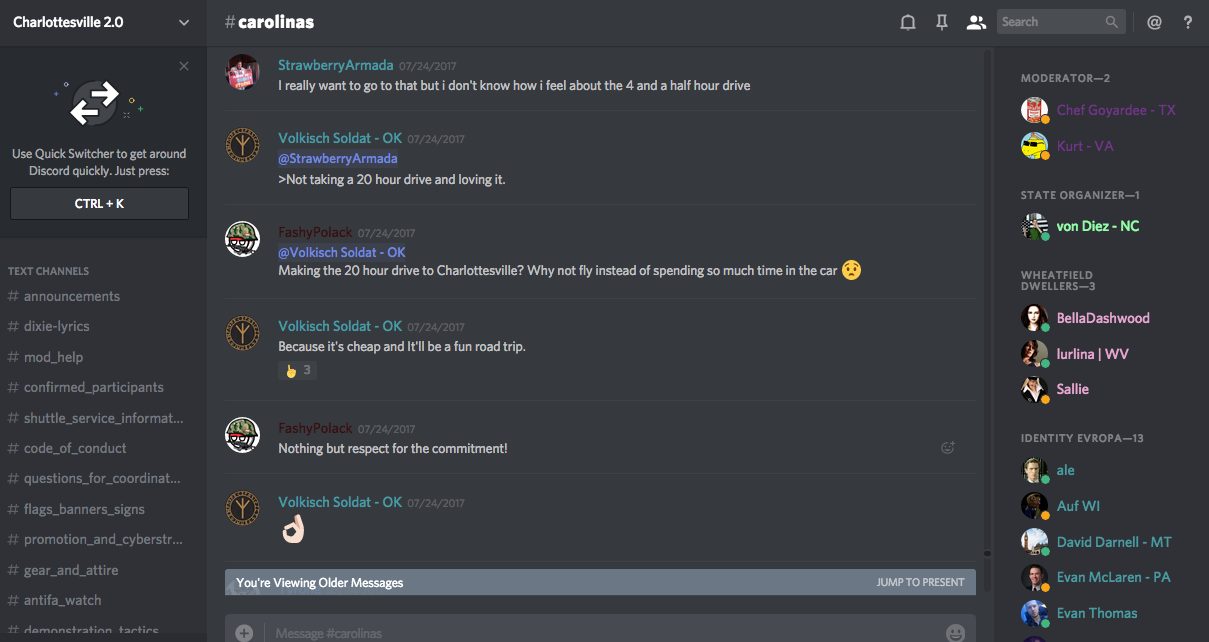The width and height of the screenshot is (1209, 642).
Task: Switch to the antifa_watch channel
Action: pos(62,600)
